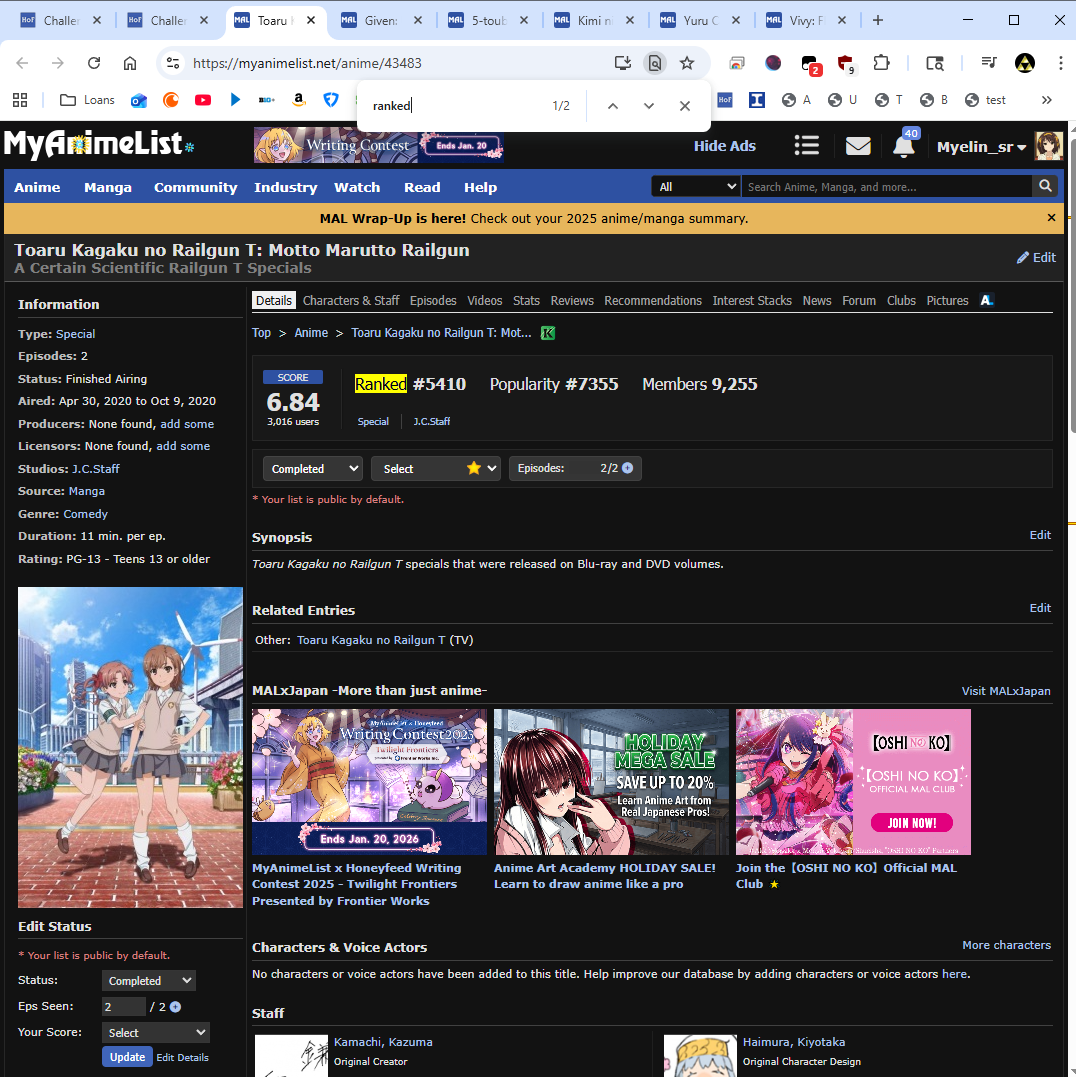Close the find-in-page bar
This screenshot has height=1077, width=1076.
[685, 106]
